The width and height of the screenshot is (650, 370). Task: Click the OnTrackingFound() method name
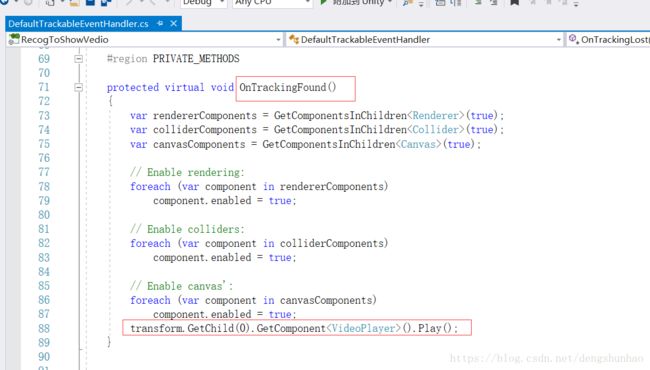coord(288,87)
